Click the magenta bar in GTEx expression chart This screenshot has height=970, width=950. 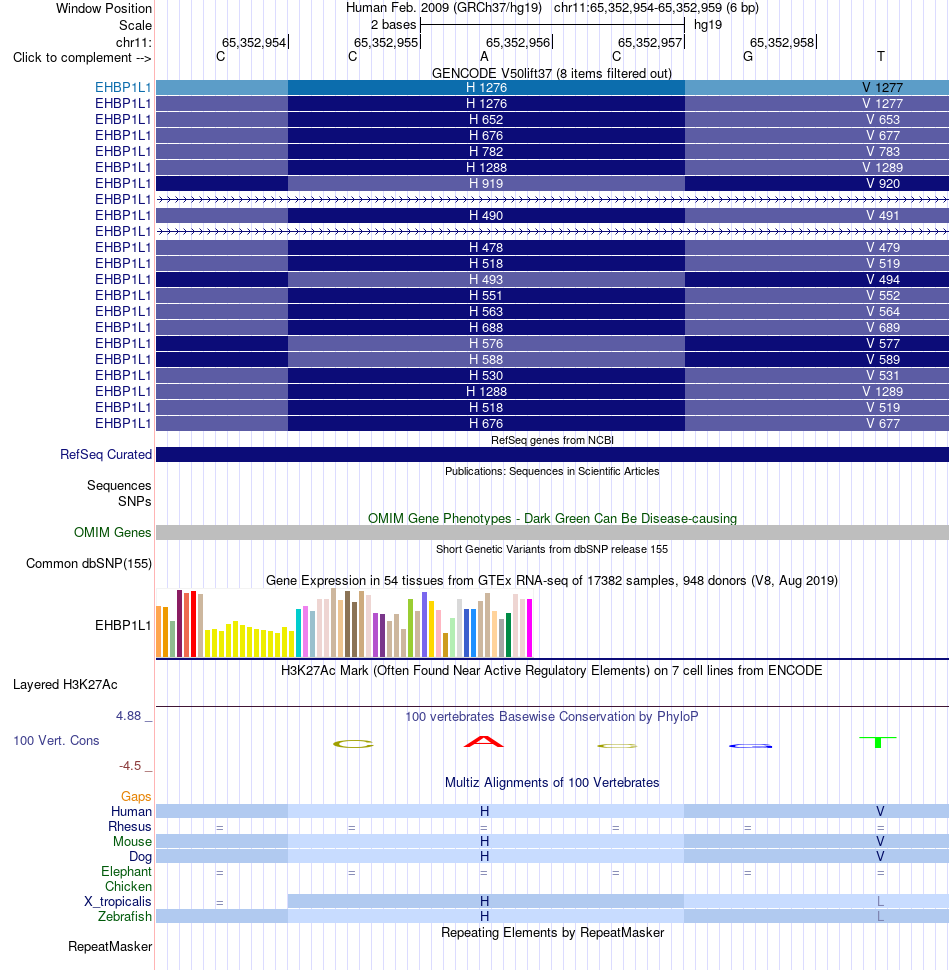[x=529, y=627]
